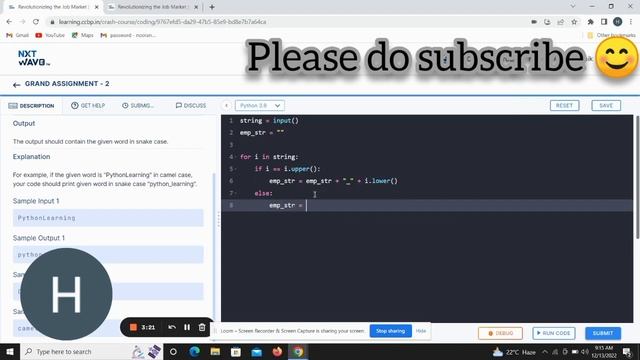
Task: Restart the Loom recording with the undo arrow
Action: pyautogui.click(x=172, y=327)
